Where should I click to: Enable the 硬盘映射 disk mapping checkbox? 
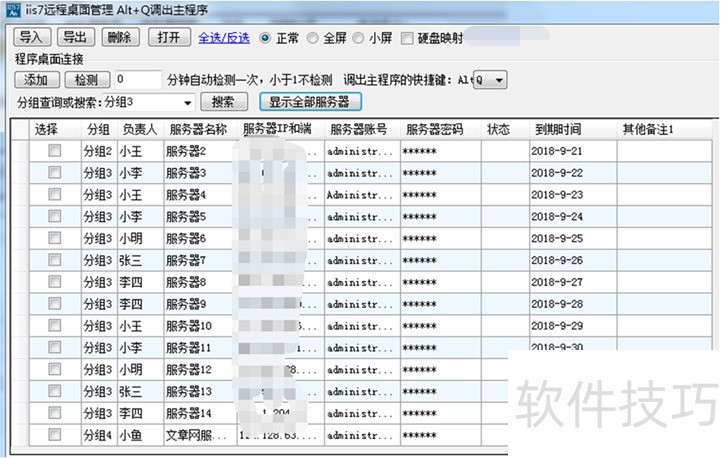[x=407, y=38]
